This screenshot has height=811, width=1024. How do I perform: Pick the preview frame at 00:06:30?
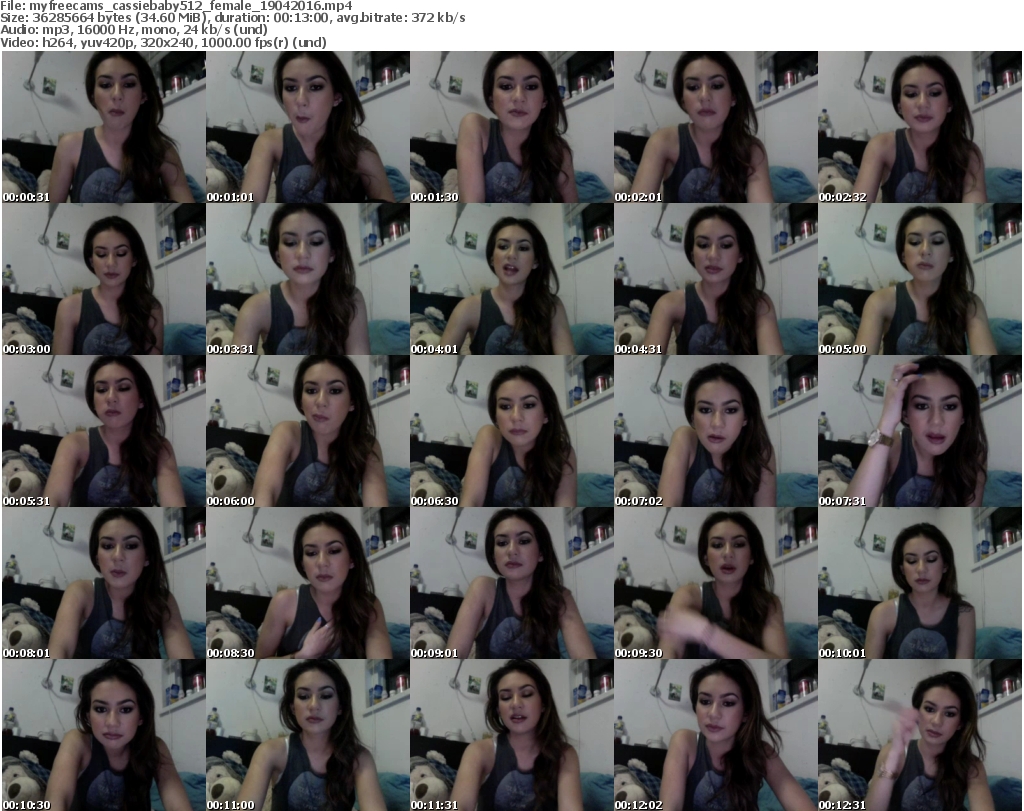click(x=511, y=432)
